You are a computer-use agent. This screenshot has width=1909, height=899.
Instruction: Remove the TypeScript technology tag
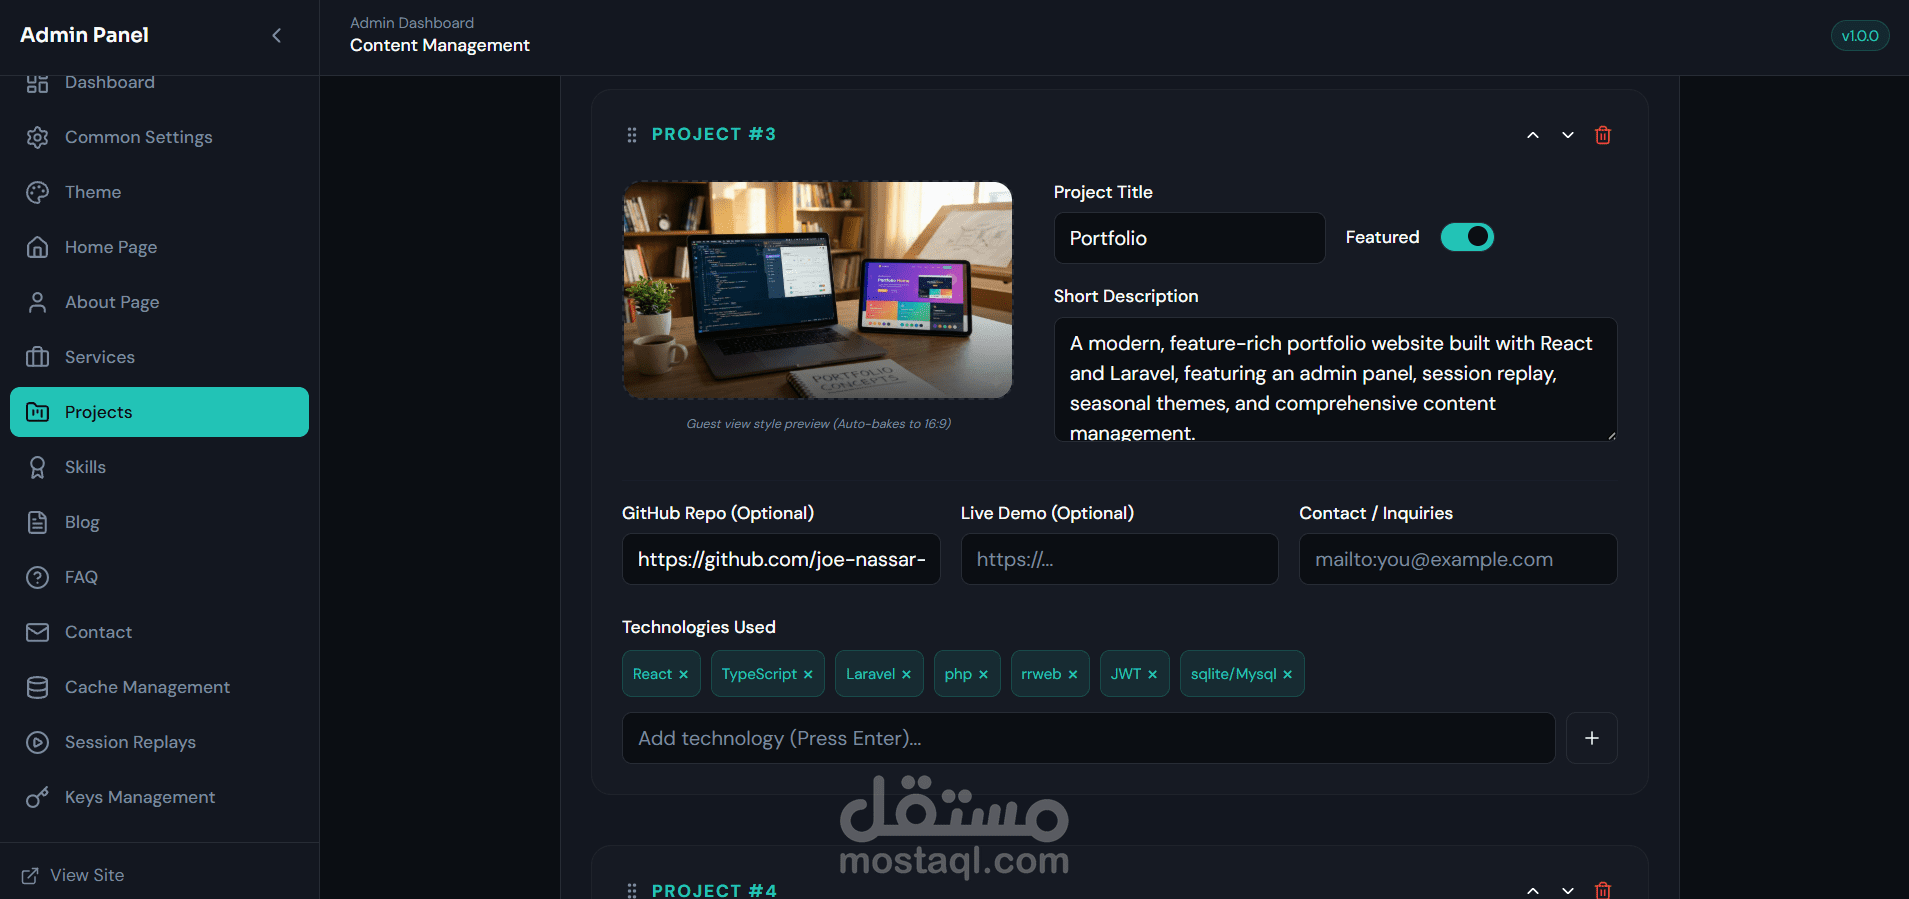[808, 675]
